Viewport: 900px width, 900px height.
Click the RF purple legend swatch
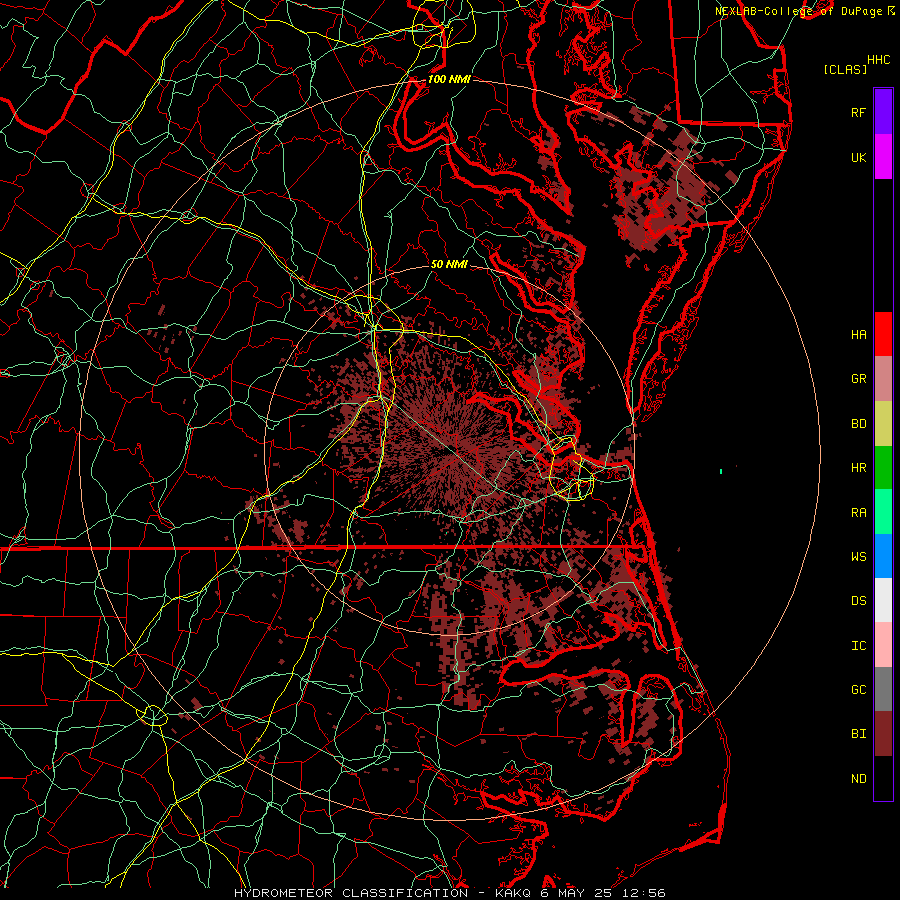tap(883, 112)
